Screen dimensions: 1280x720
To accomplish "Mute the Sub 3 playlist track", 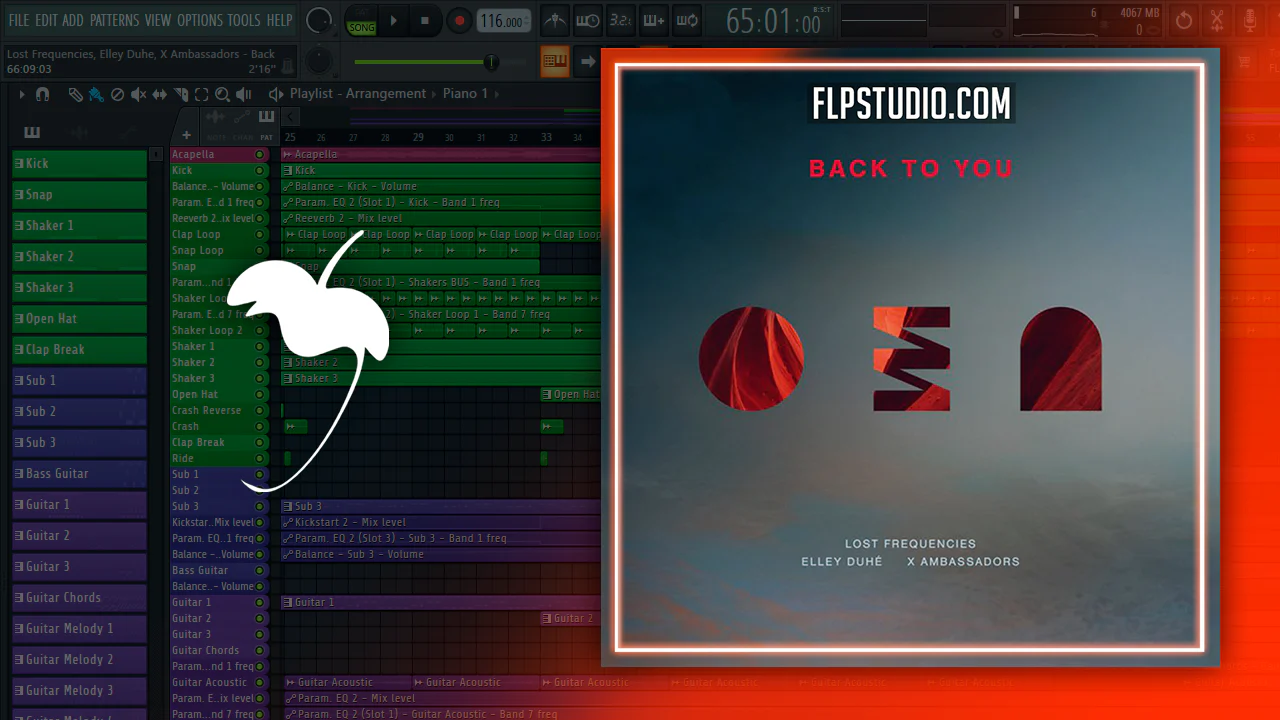I will coord(260,507).
